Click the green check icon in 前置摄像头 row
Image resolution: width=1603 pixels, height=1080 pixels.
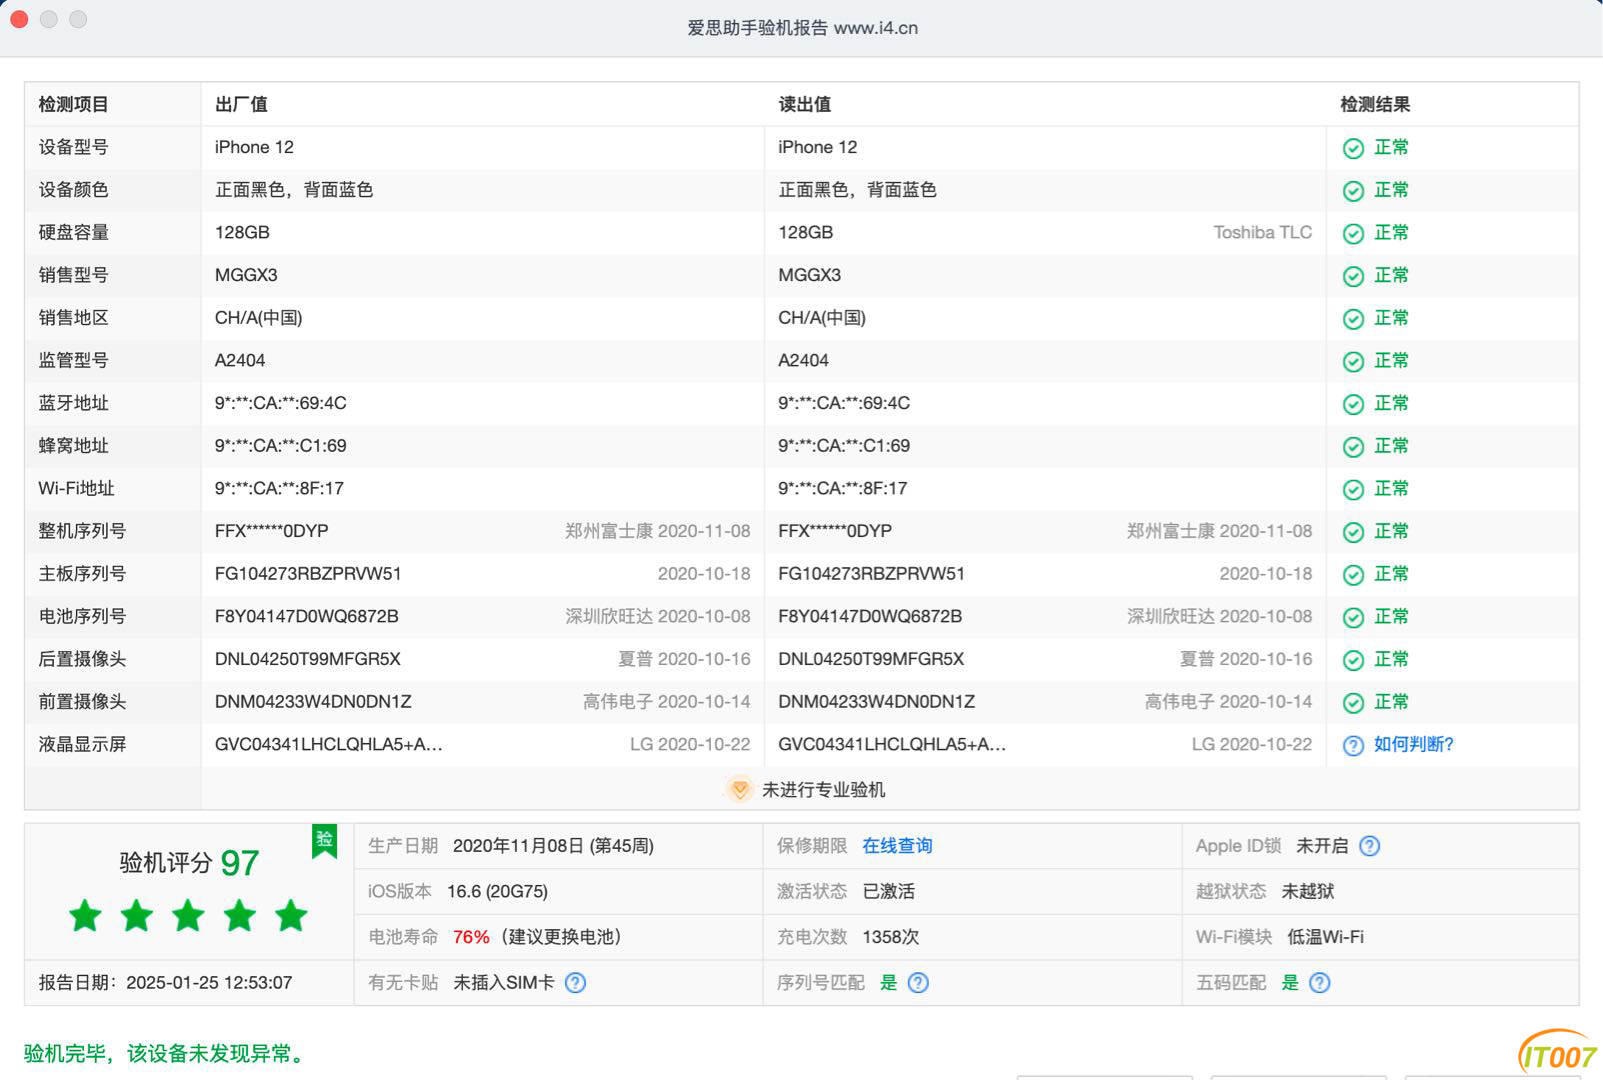coord(1353,703)
